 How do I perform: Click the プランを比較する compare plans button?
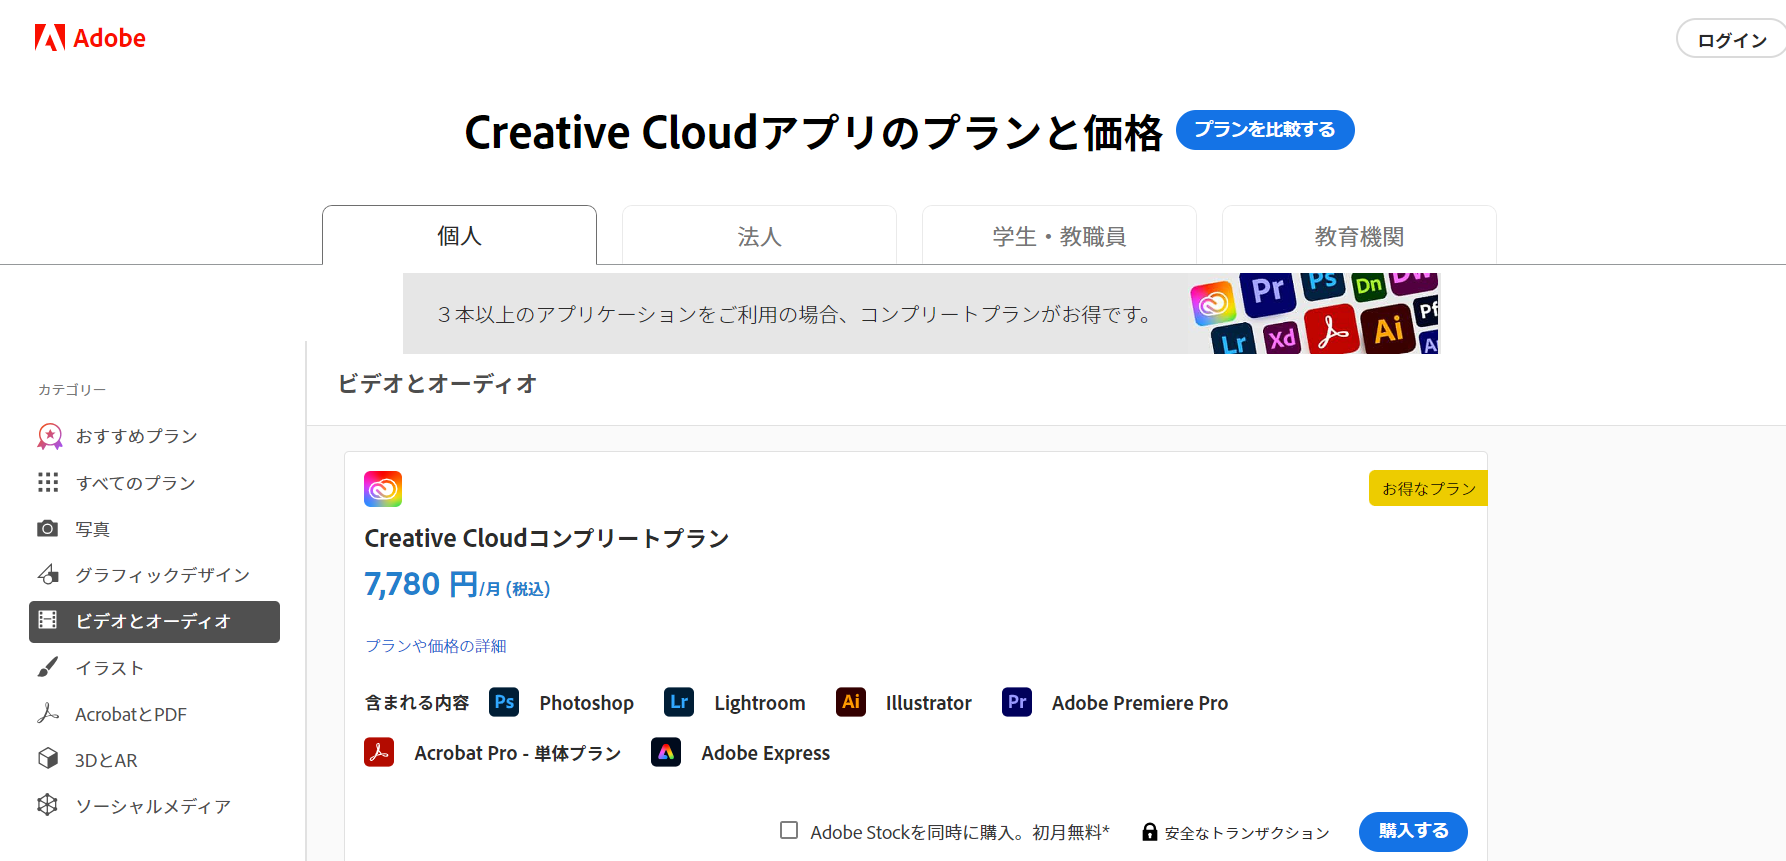point(1265,130)
